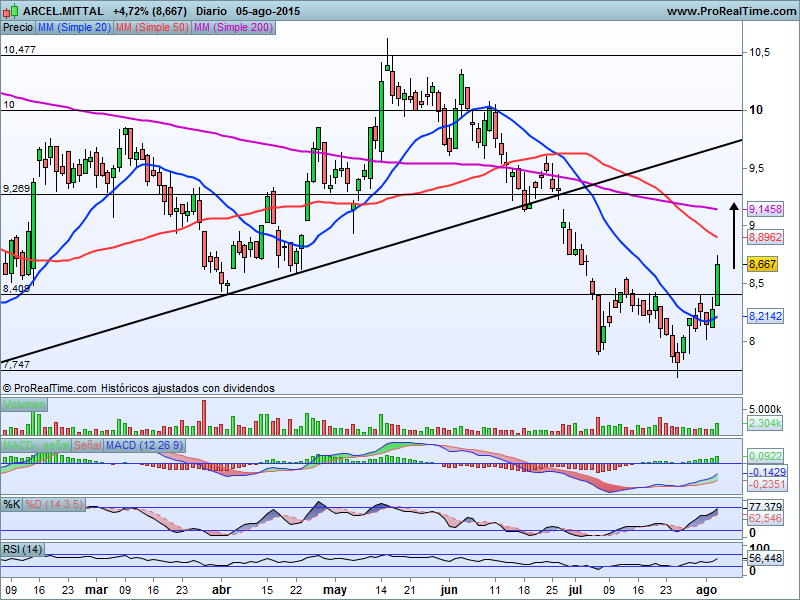
Task: Select the MM (Simple 20) label
Action: tap(74, 27)
